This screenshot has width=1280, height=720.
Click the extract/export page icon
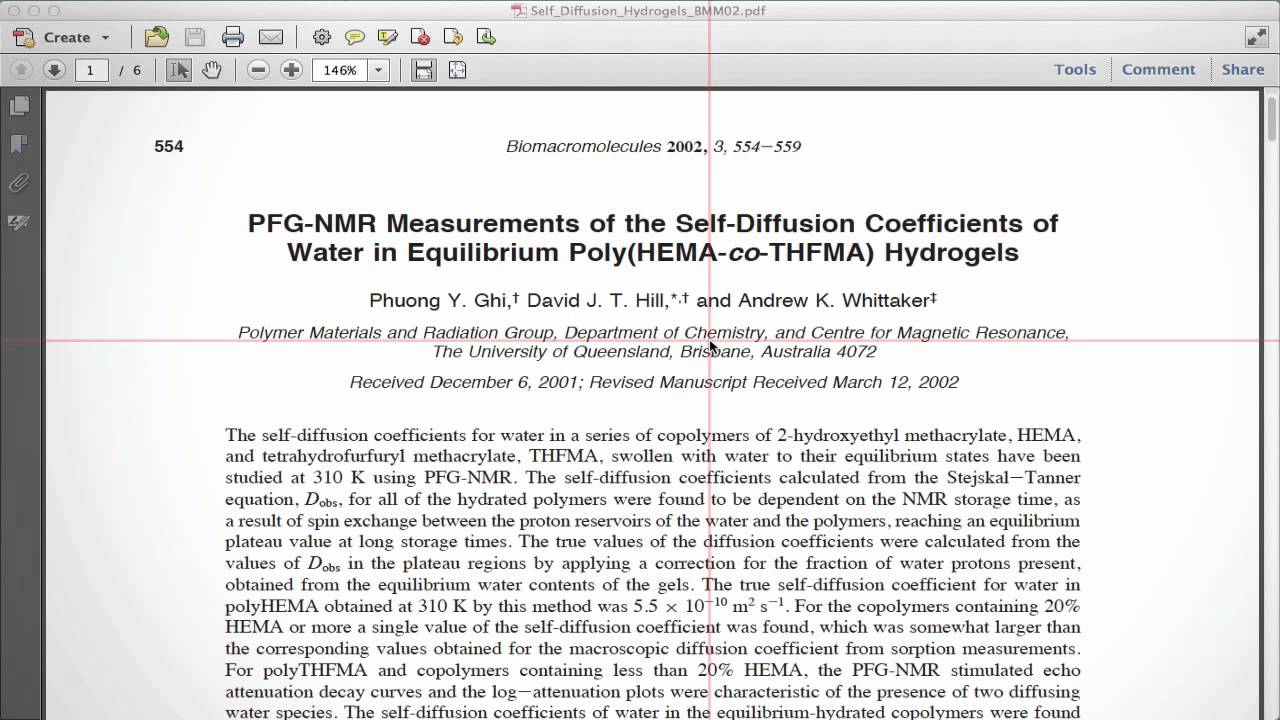pos(486,37)
